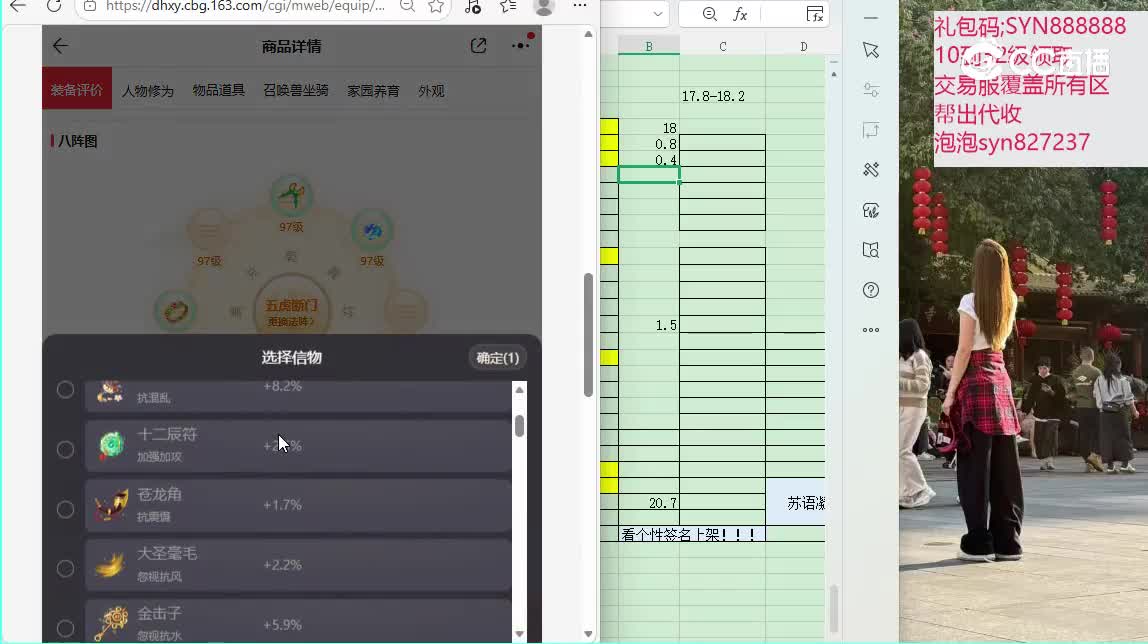
Task: Open the browser settings three-dot menu
Action: coord(579,5)
